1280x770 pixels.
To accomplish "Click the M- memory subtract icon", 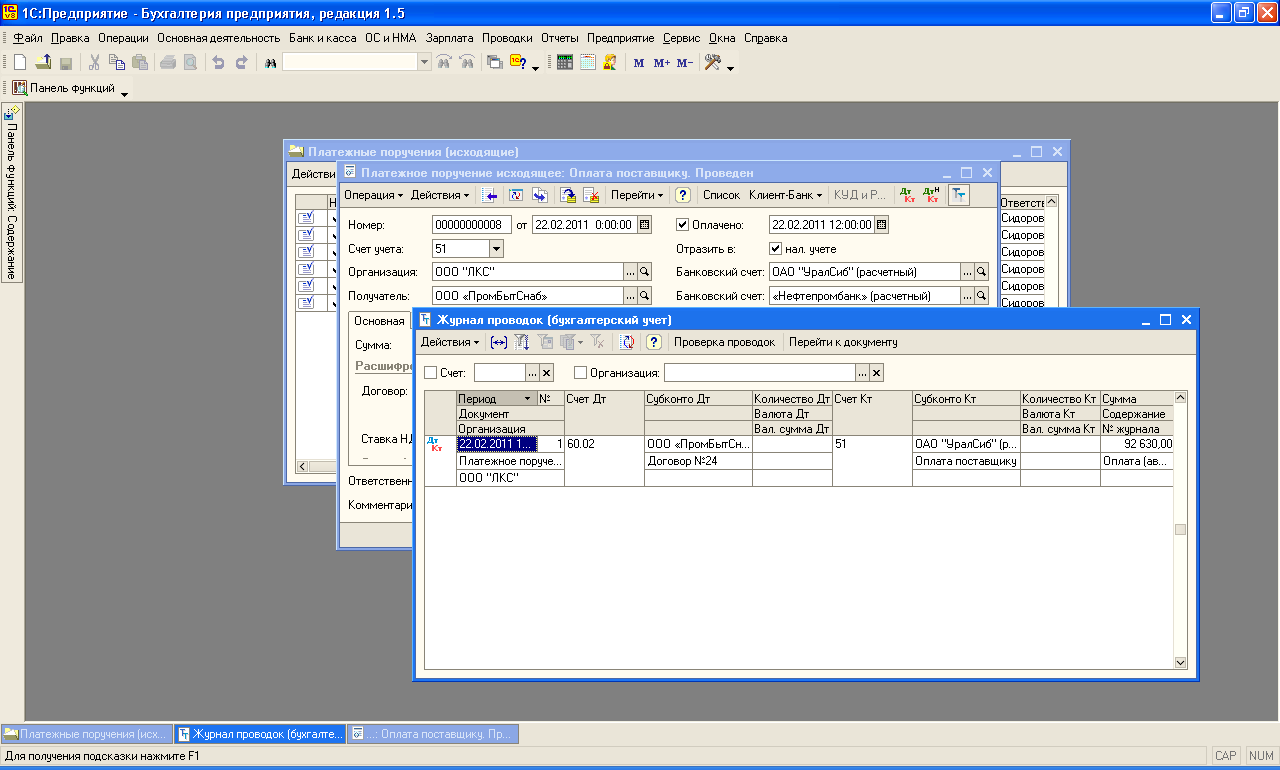I will [x=685, y=62].
